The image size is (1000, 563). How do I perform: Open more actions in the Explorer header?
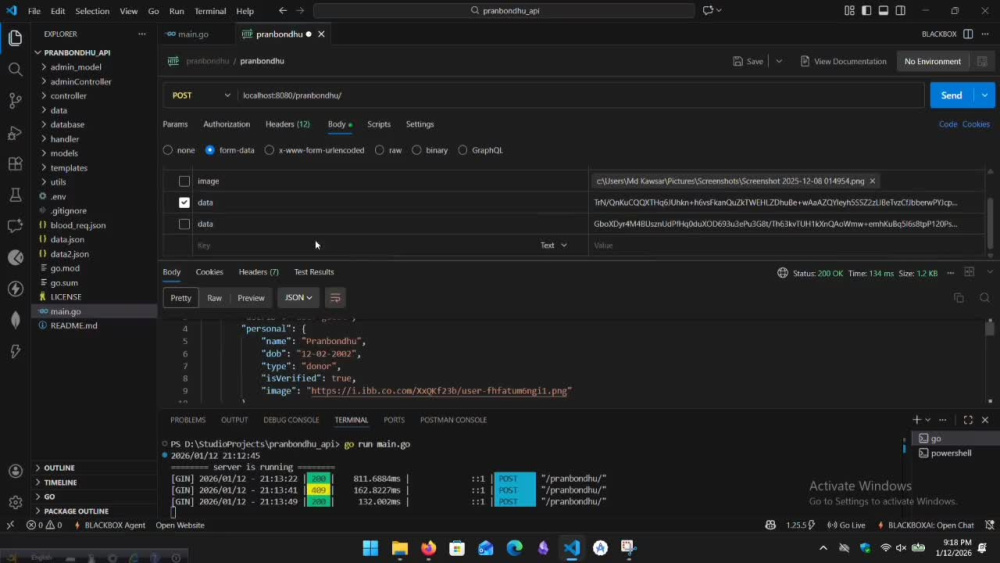[x=142, y=34]
